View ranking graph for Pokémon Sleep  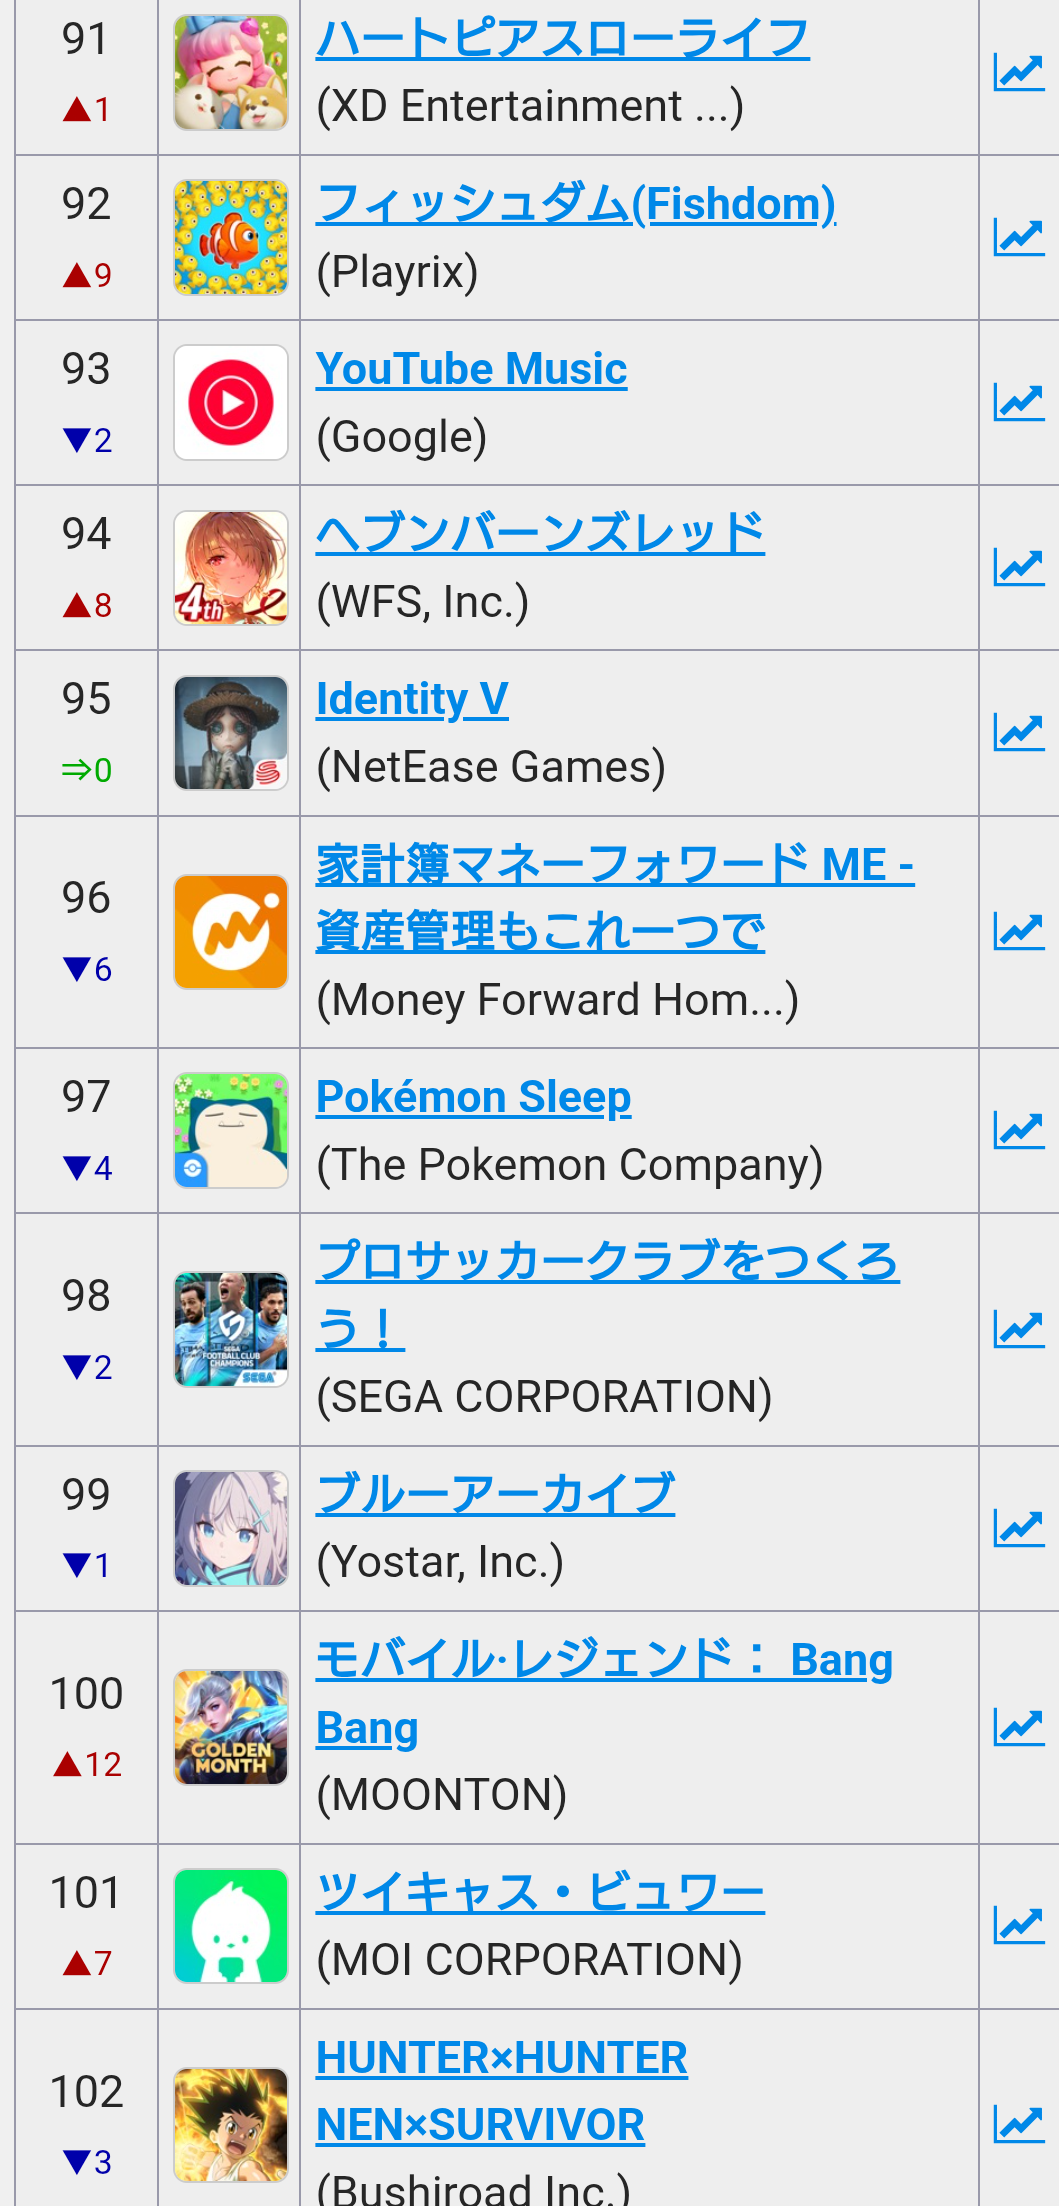click(x=1018, y=1130)
